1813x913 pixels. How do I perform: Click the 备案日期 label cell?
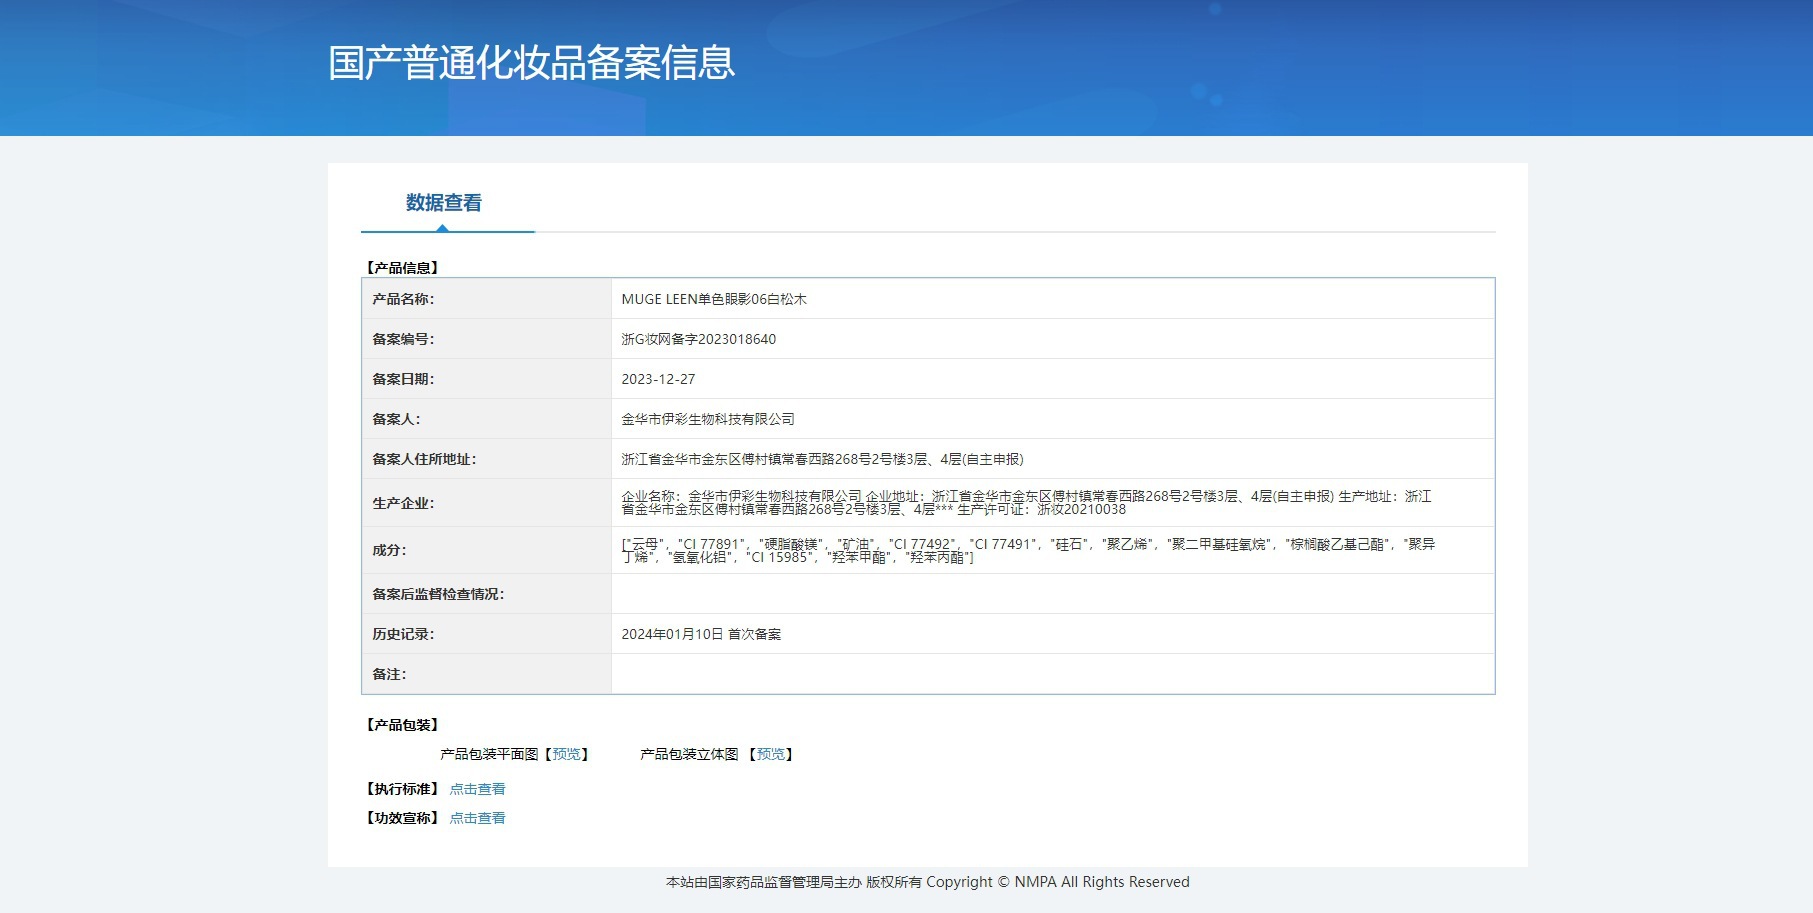point(487,379)
